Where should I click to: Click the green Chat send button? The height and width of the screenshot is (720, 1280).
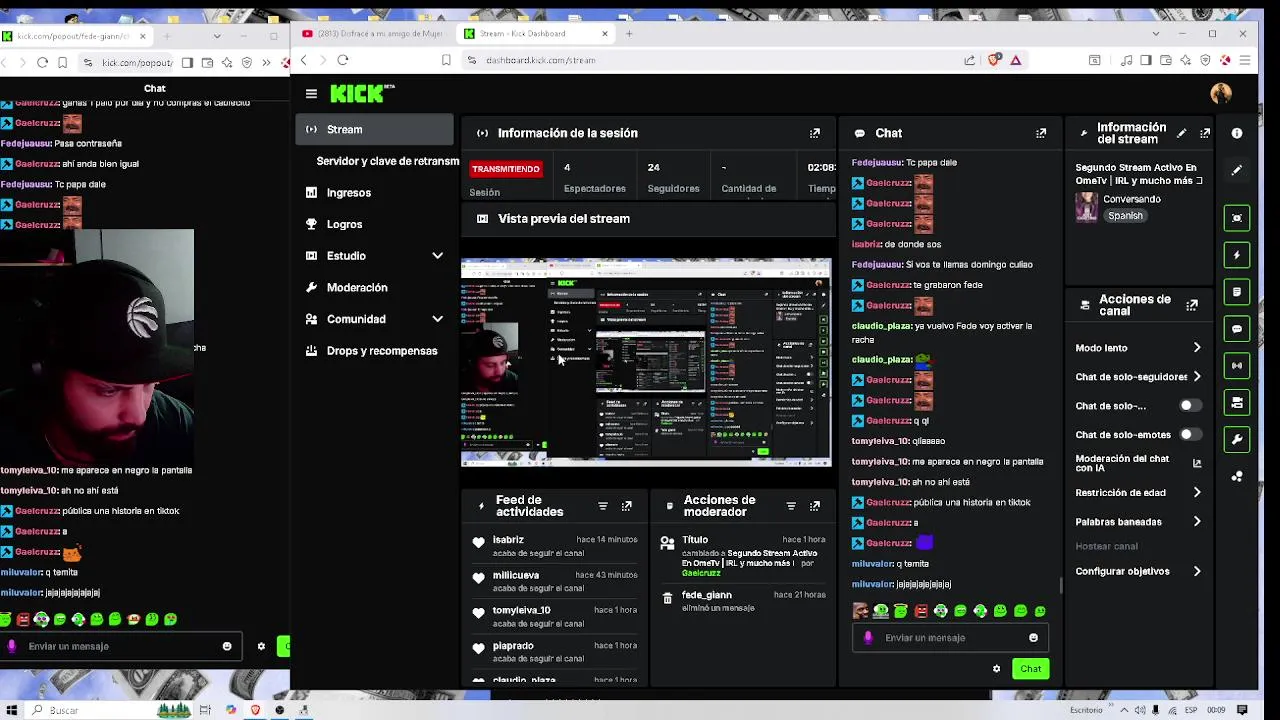pos(1030,669)
